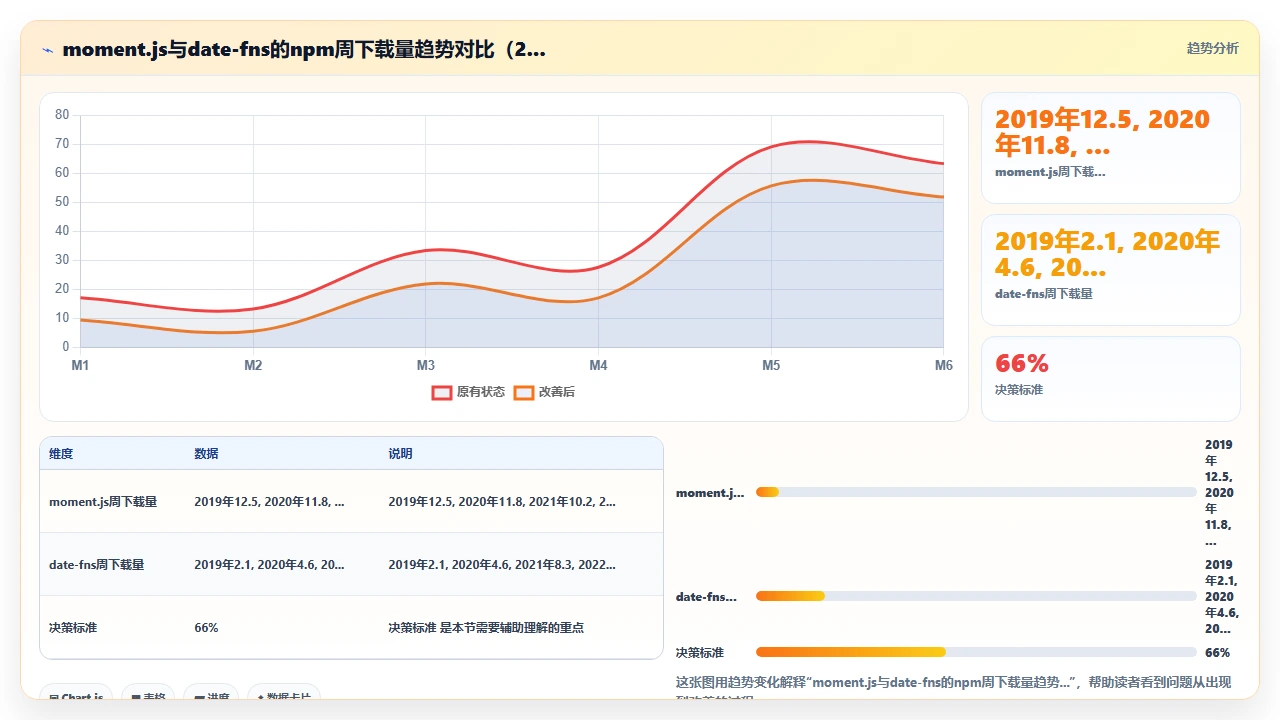Click the large red 66% stat card value

pyautogui.click(x=1022, y=363)
